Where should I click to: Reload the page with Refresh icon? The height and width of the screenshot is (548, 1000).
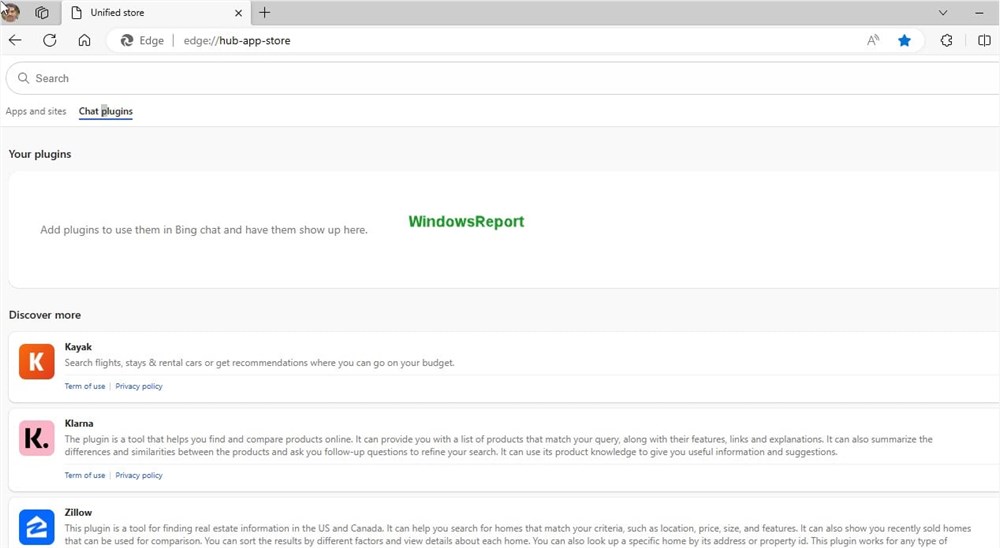(49, 41)
